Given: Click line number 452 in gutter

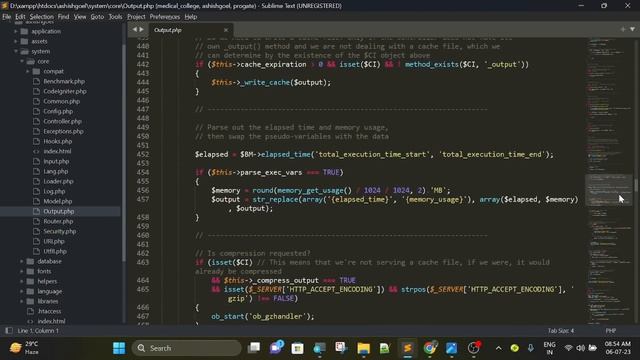Looking at the screenshot, I should coord(143,154).
